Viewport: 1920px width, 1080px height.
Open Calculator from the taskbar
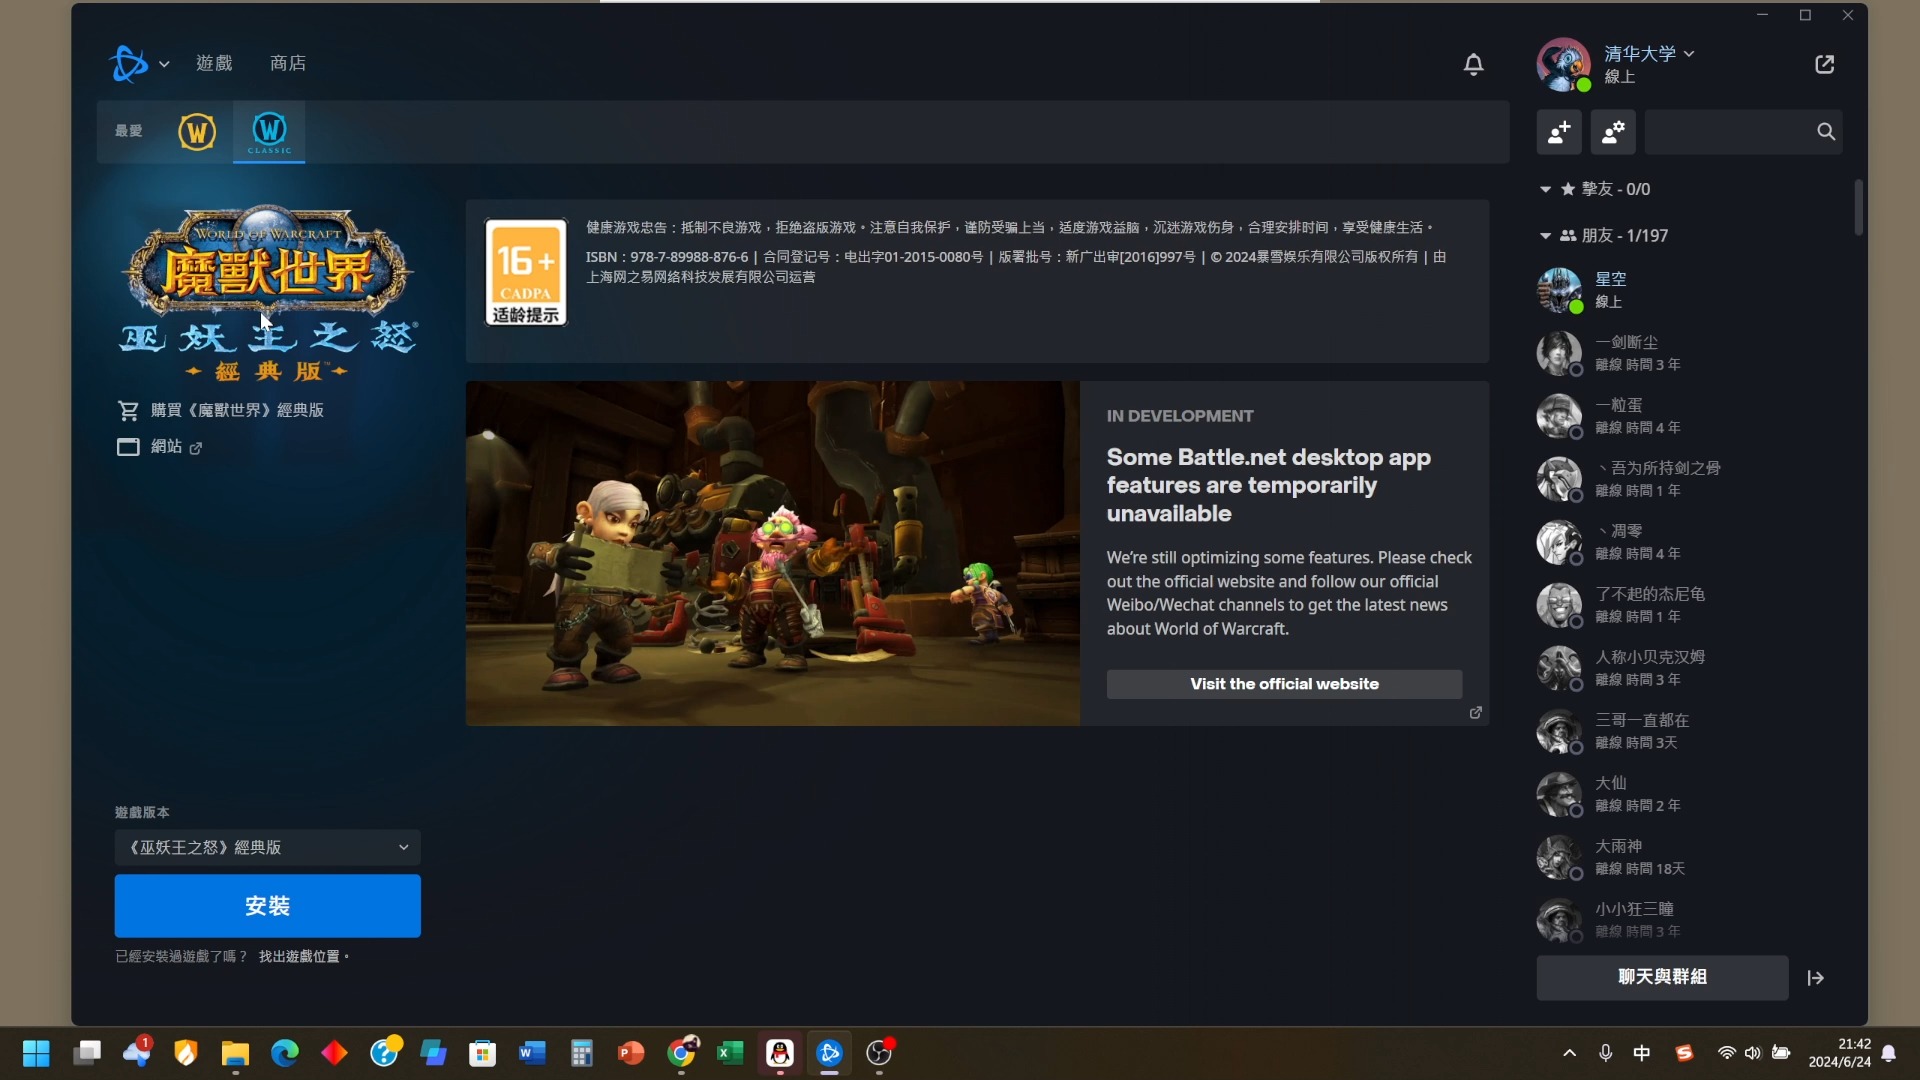pos(582,1053)
